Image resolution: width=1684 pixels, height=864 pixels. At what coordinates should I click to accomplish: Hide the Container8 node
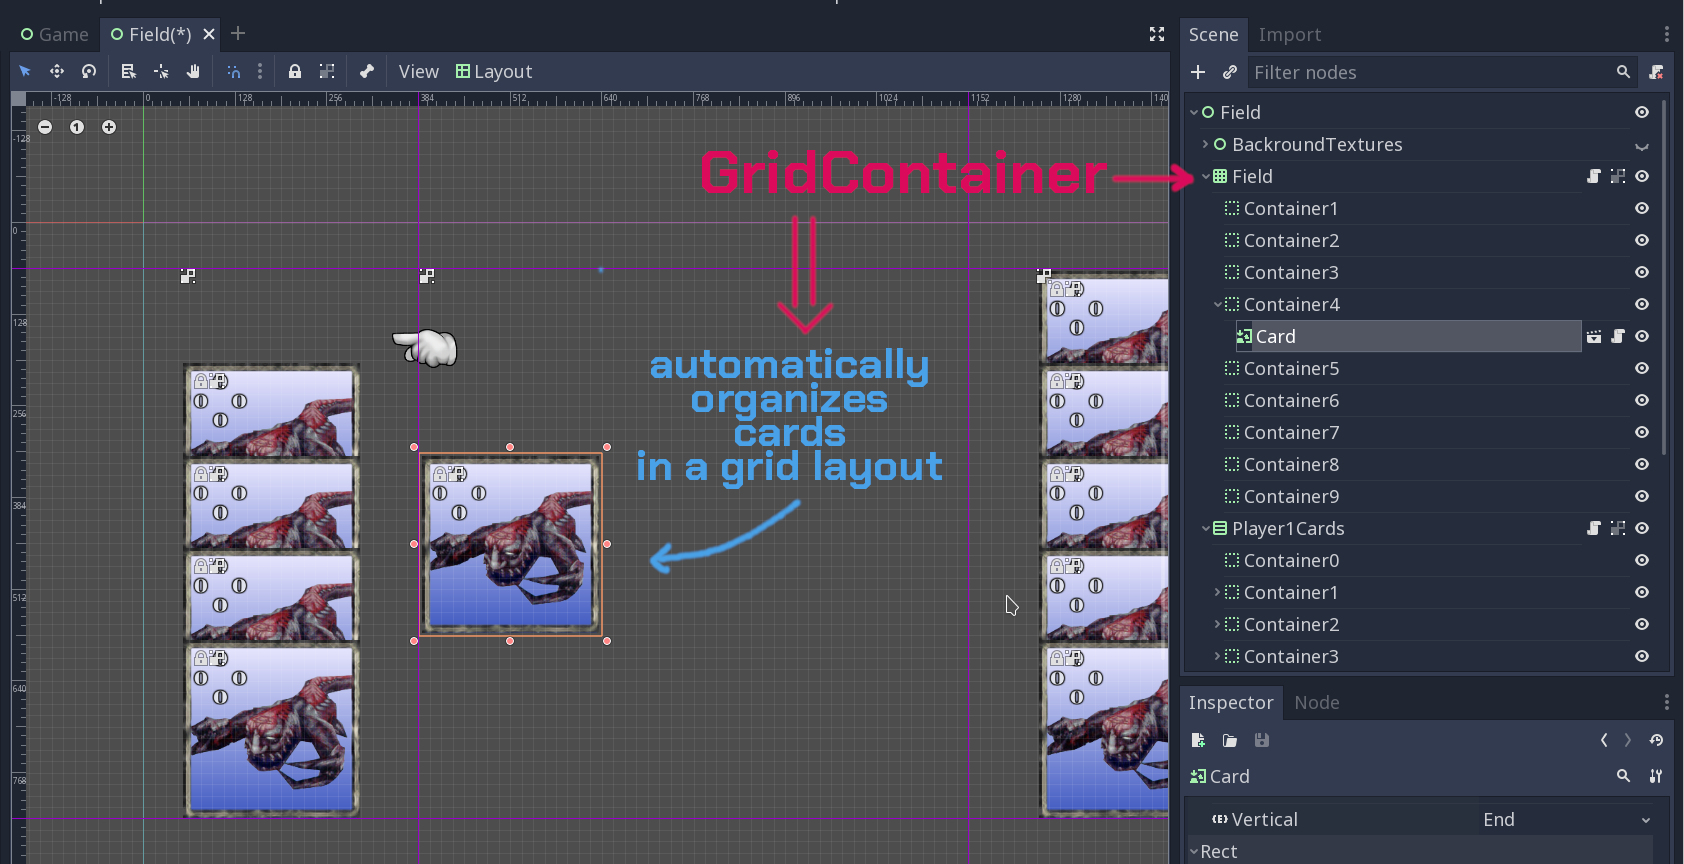click(x=1642, y=465)
